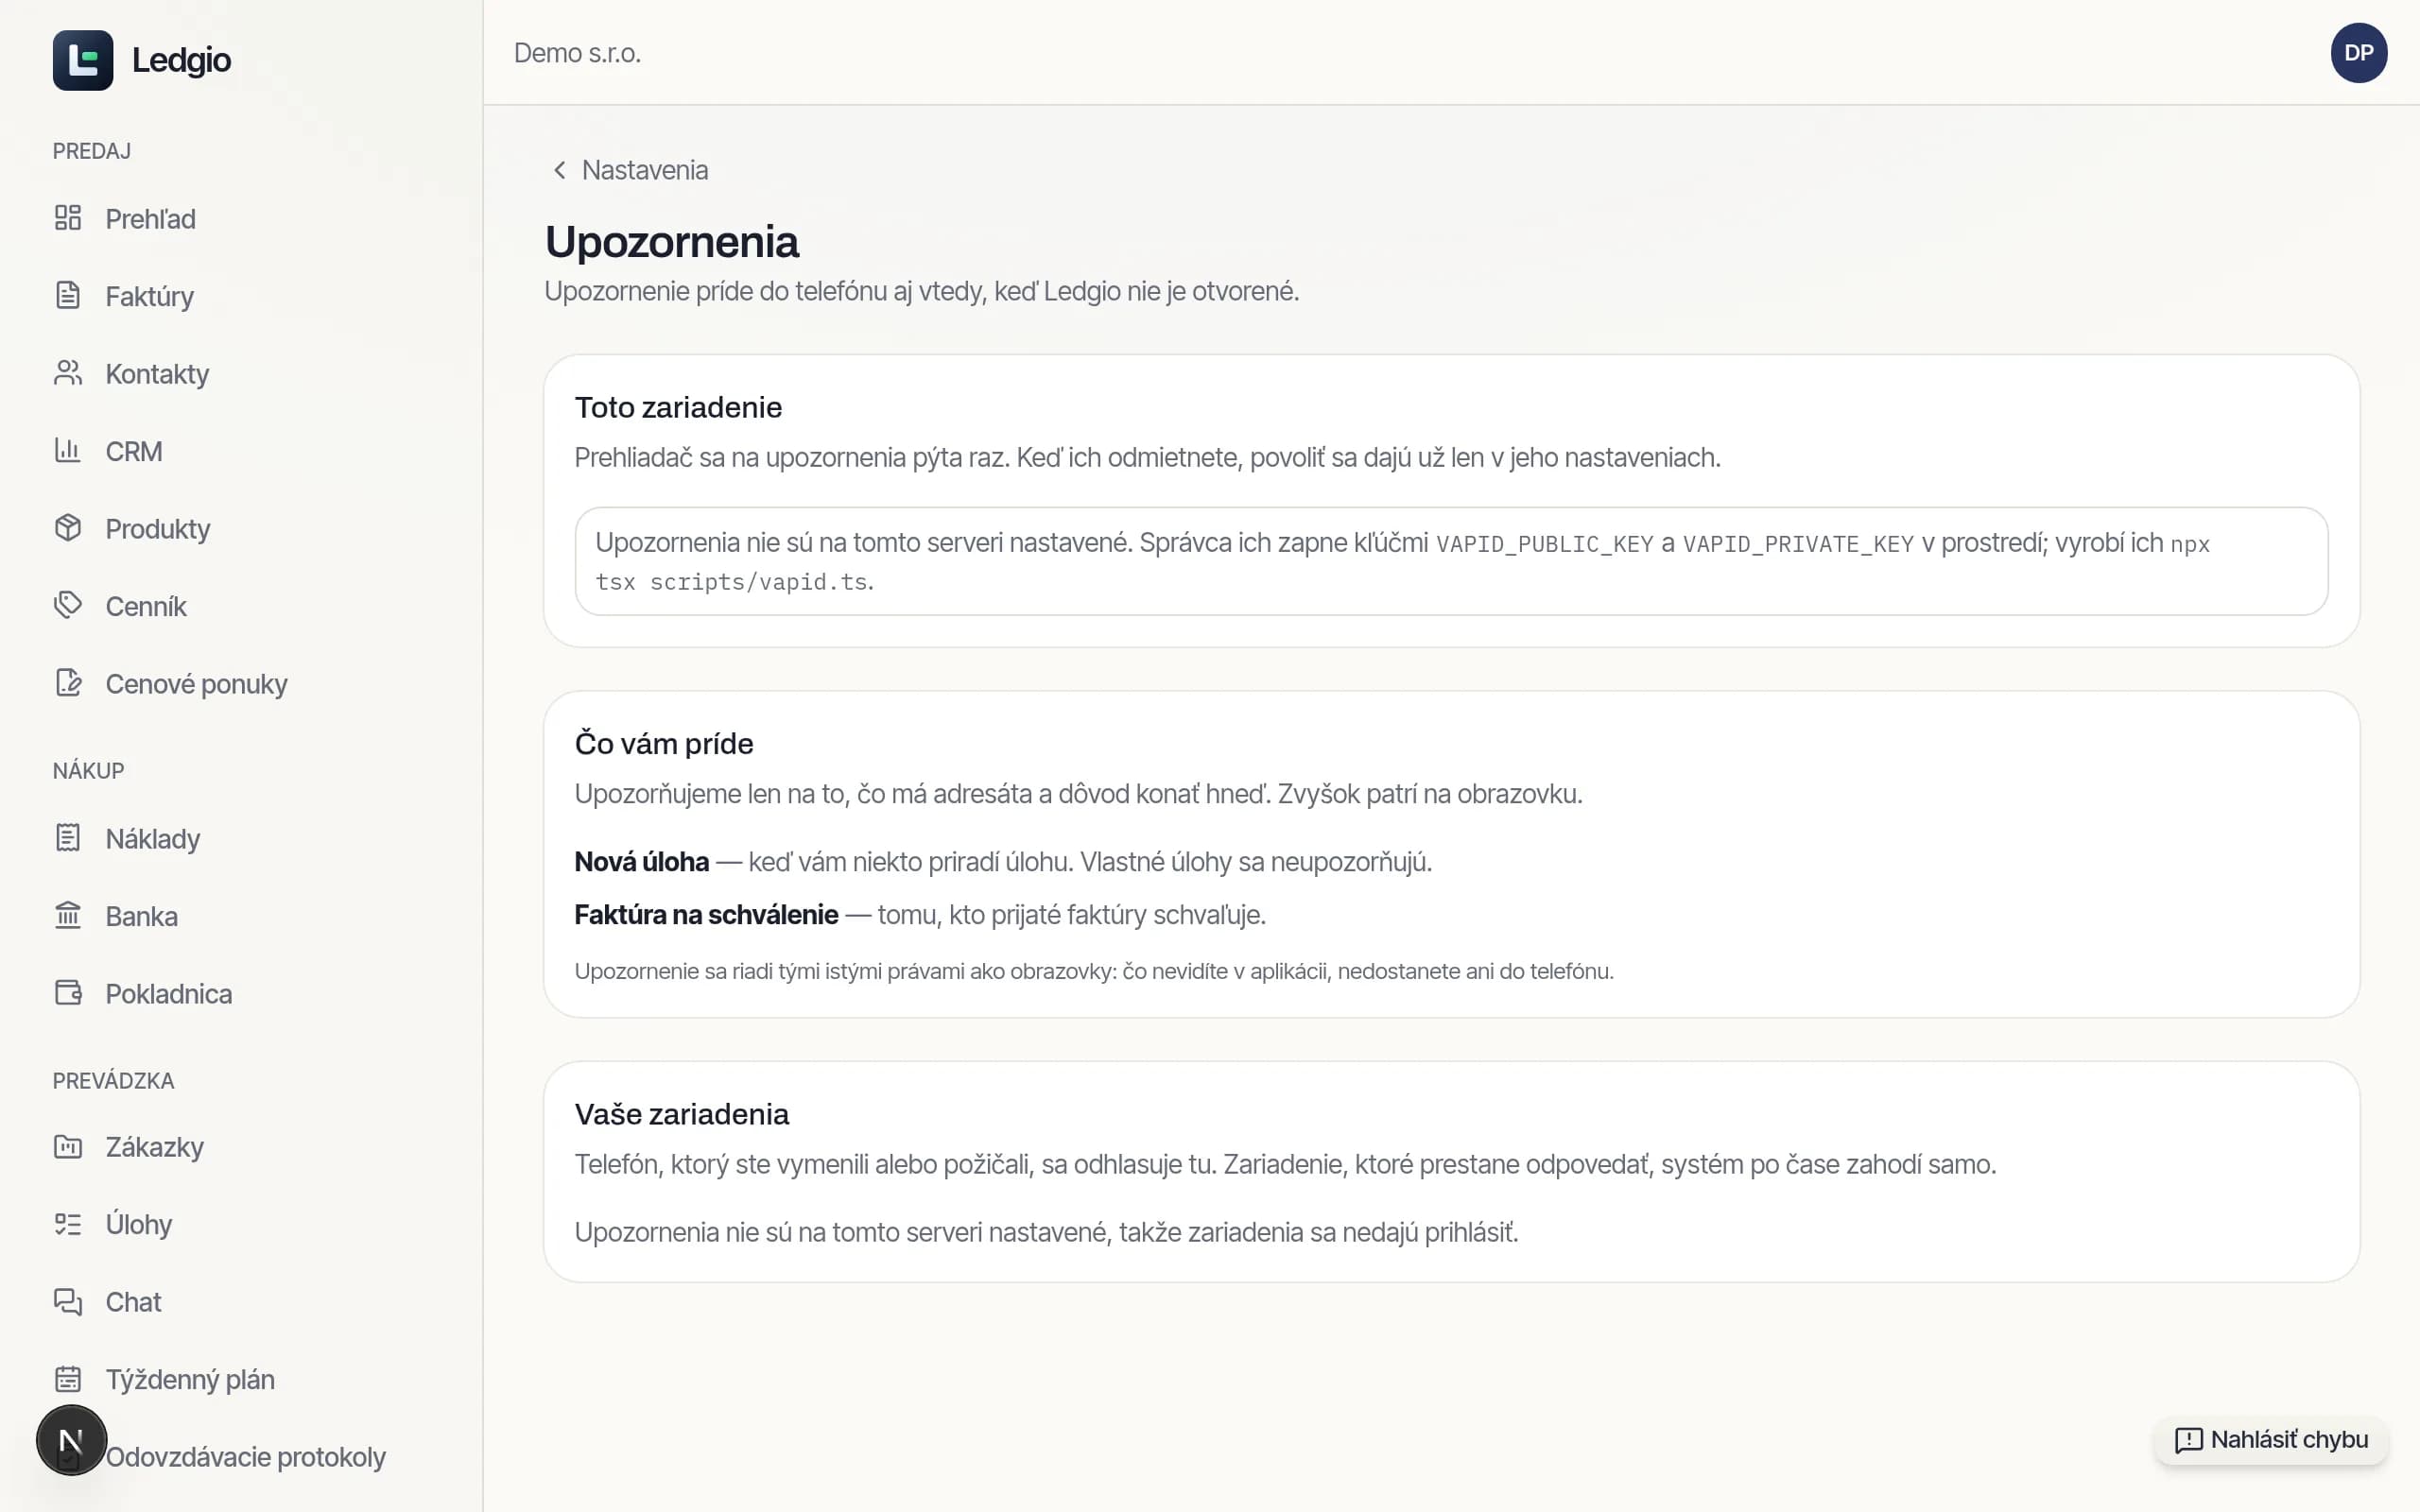Click the 'VAPID_PUBLIC_KEY' code text
This screenshot has height=1512, width=2420.
pyautogui.click(x=1544, y=544)
